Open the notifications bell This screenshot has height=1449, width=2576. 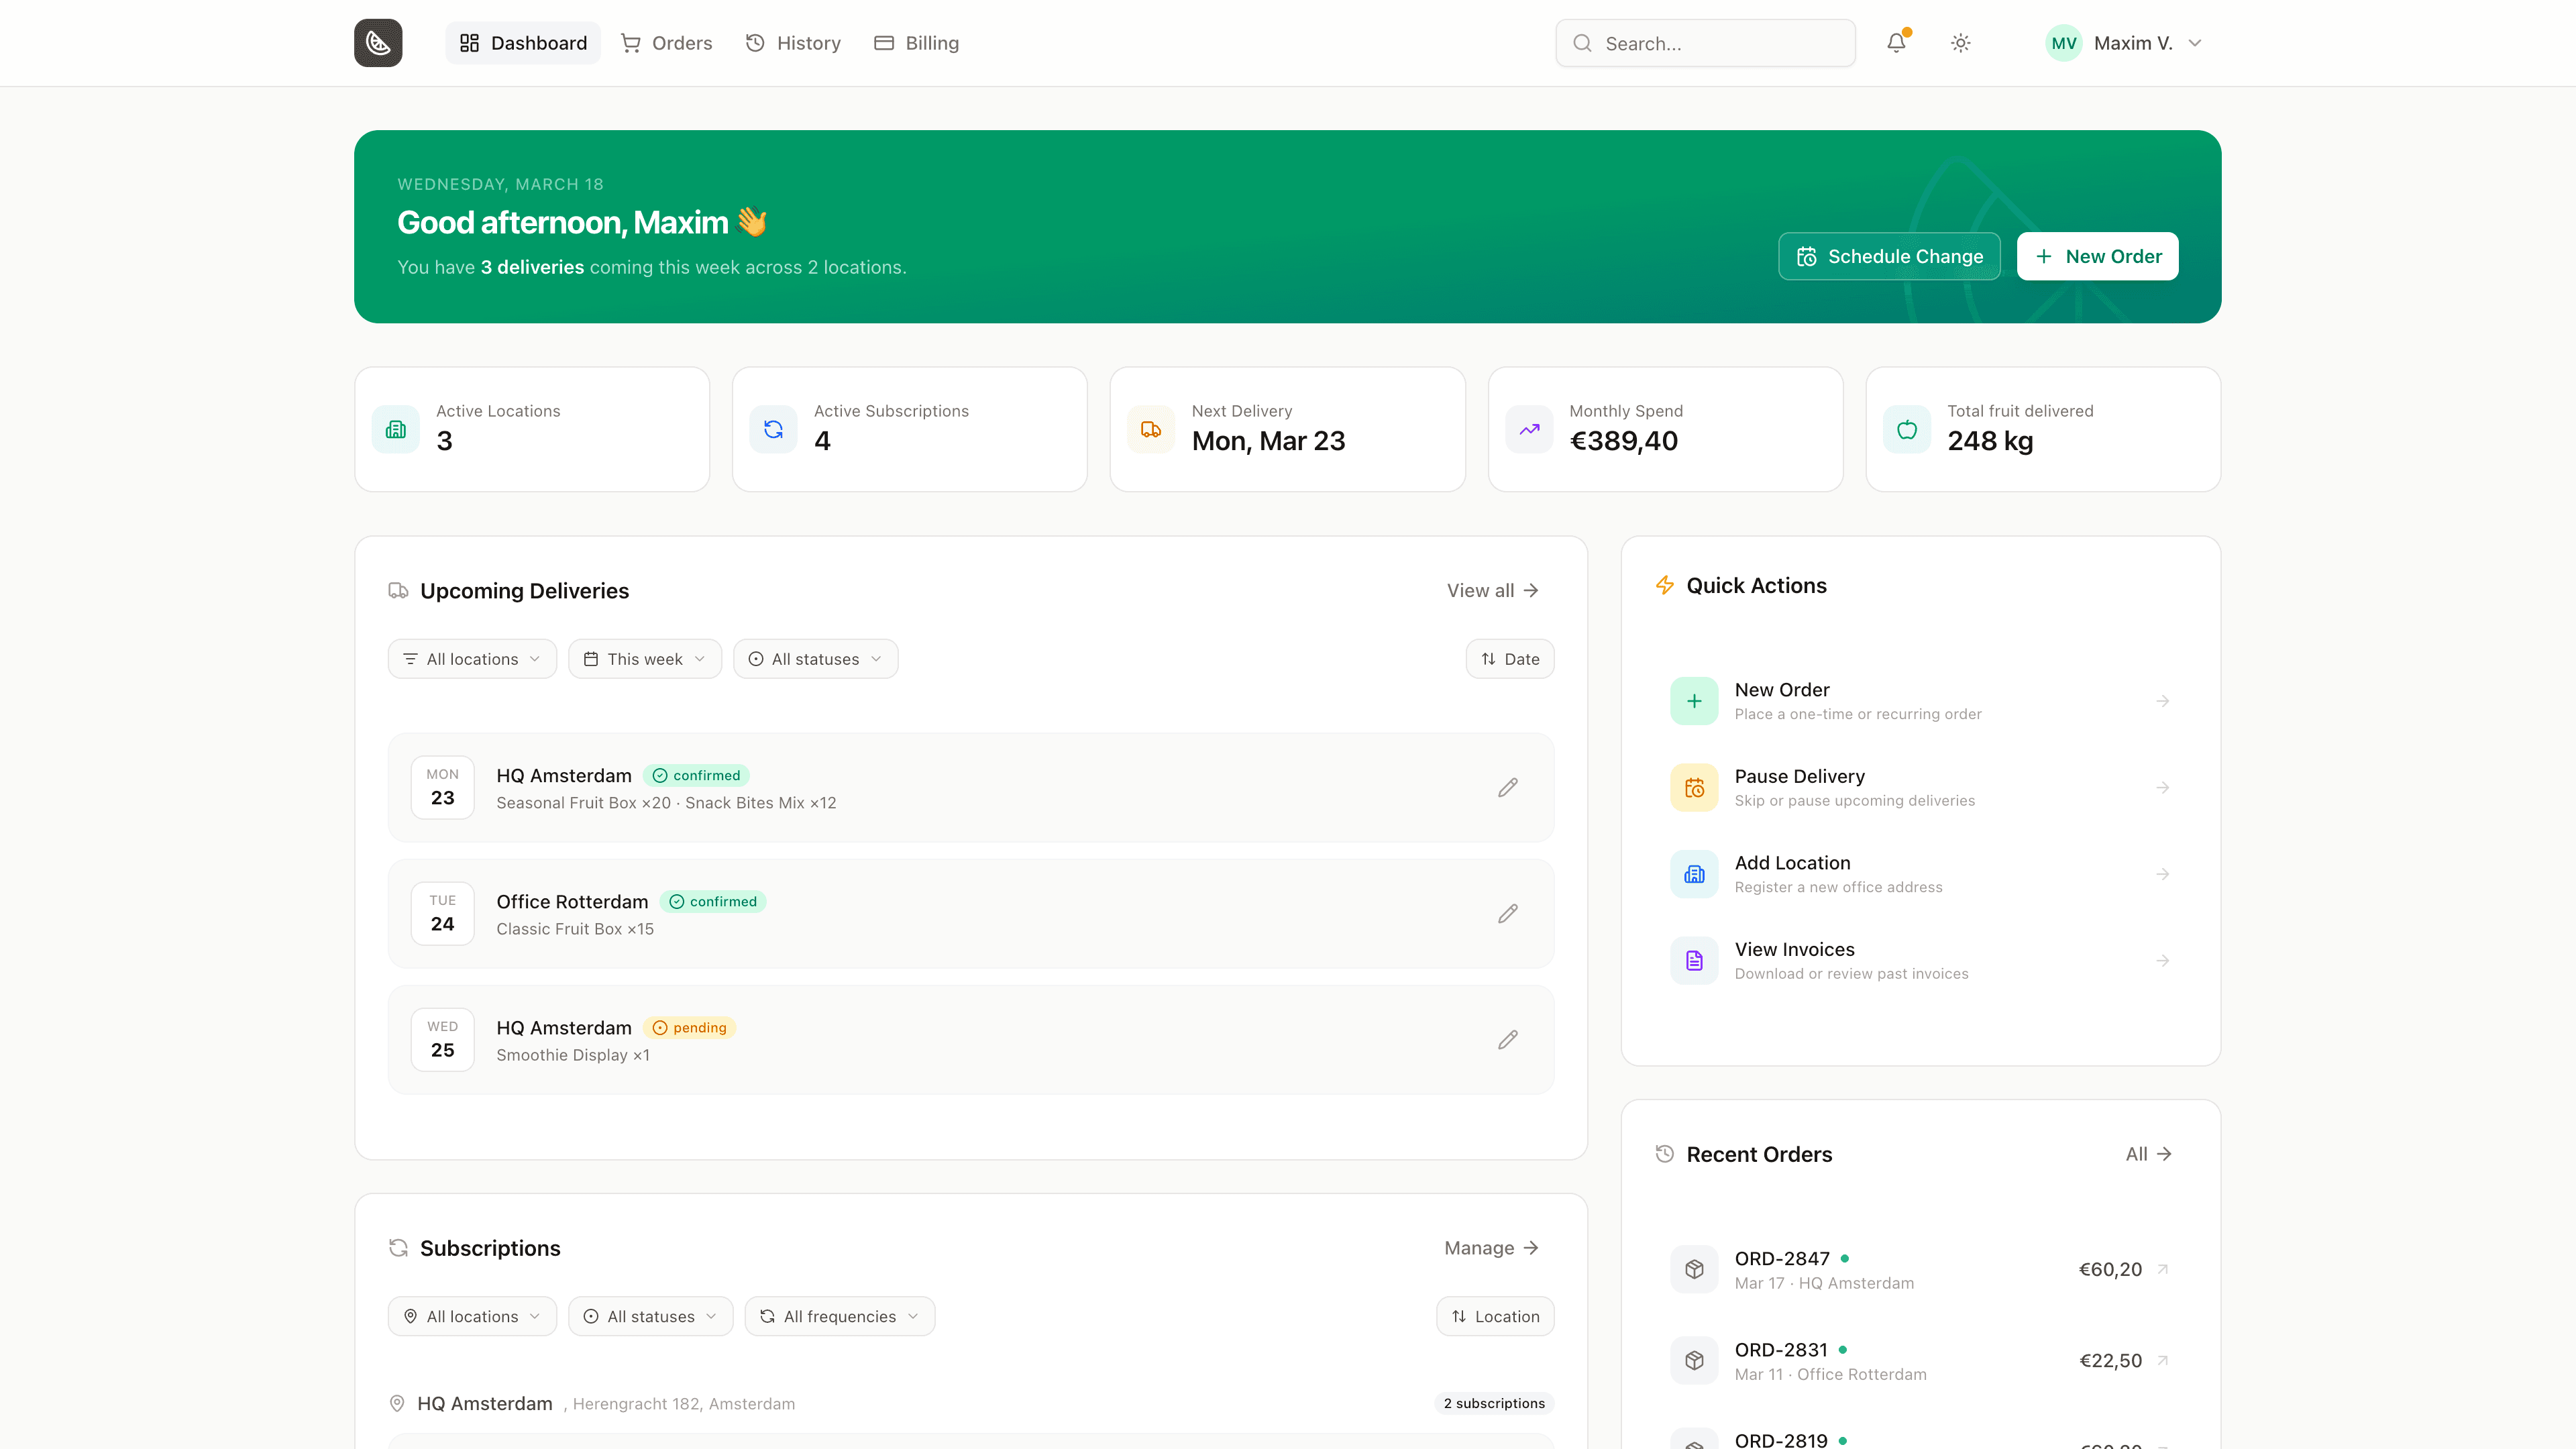(1896, 43)
